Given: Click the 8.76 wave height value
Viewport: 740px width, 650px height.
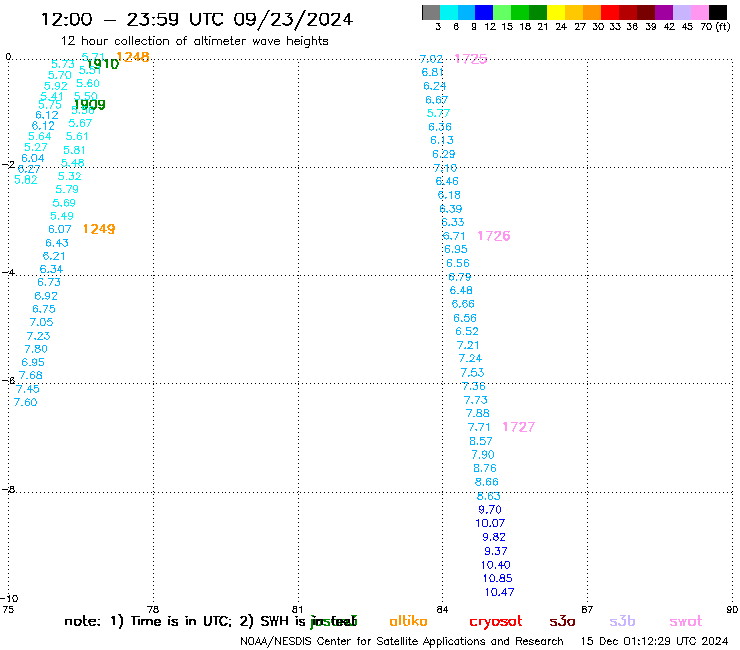Looking at the screenshot, I should (x=485, y=468).
